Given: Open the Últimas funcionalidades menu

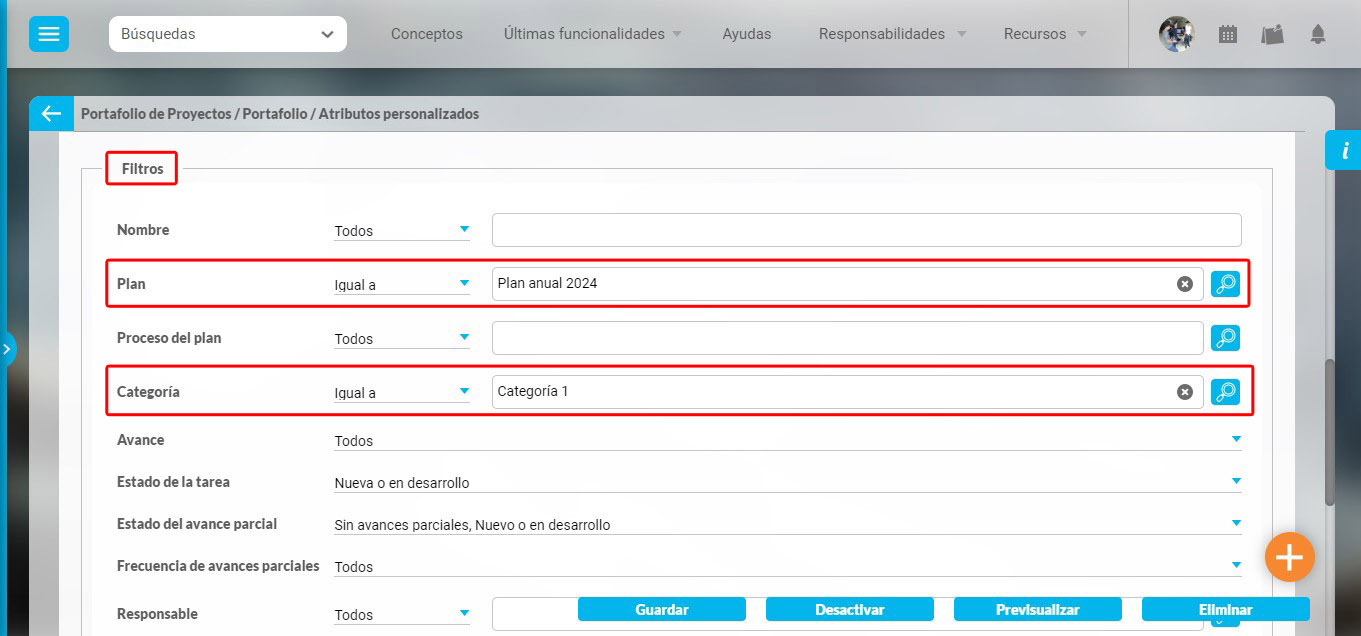Looking at the screenshot, I should [592, 34].
